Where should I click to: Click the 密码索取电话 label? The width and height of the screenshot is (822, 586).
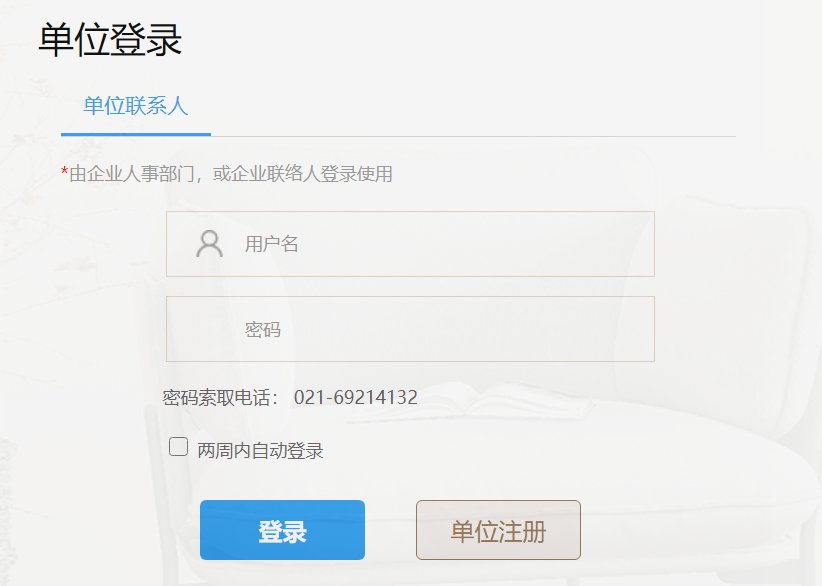pos(222,398)
